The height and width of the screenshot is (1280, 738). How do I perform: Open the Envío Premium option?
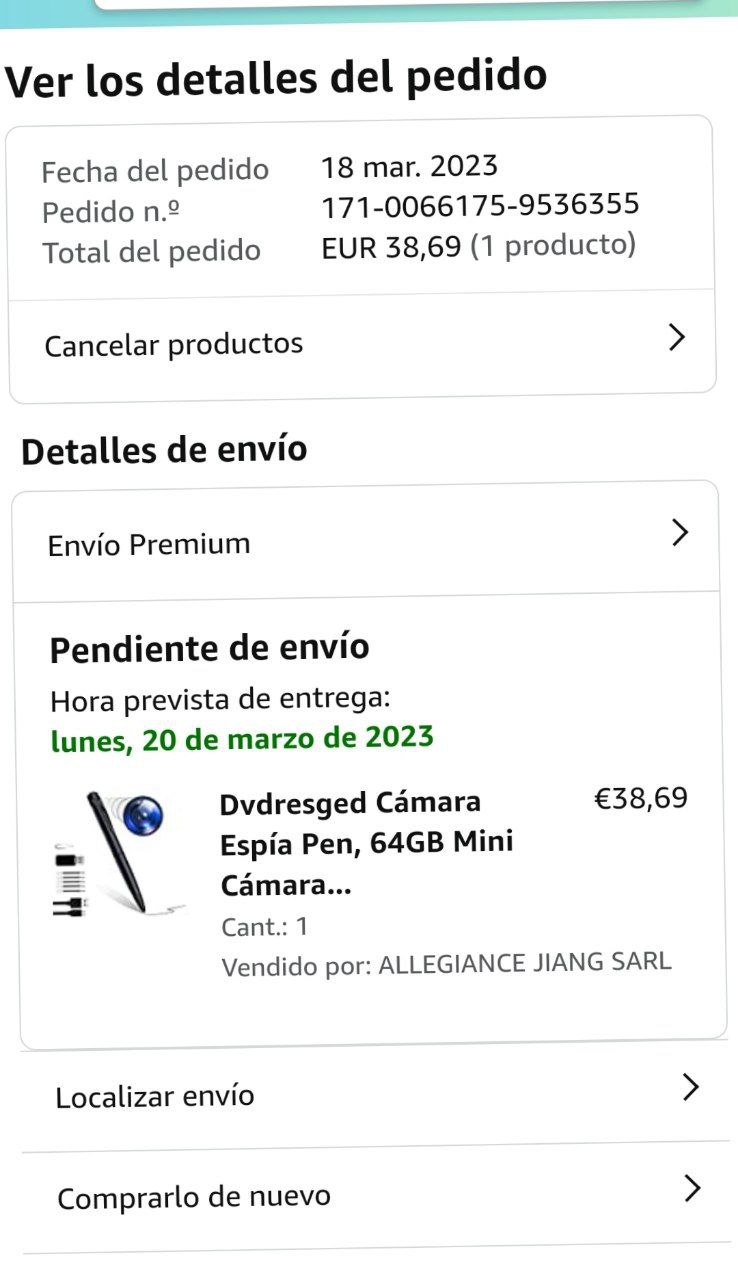click(x=149, y=545)
